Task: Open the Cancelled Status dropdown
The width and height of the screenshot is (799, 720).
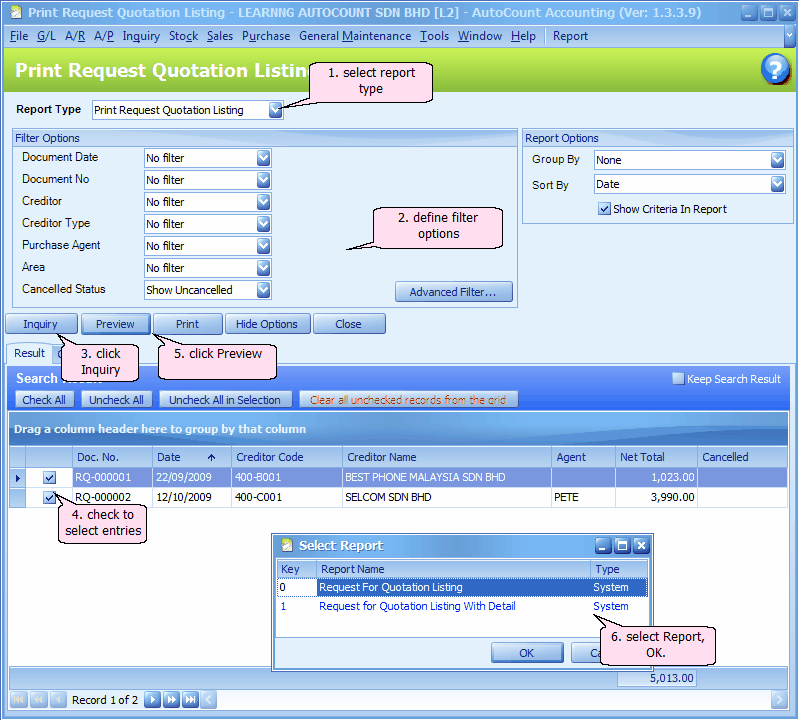Action: [263, 290]
